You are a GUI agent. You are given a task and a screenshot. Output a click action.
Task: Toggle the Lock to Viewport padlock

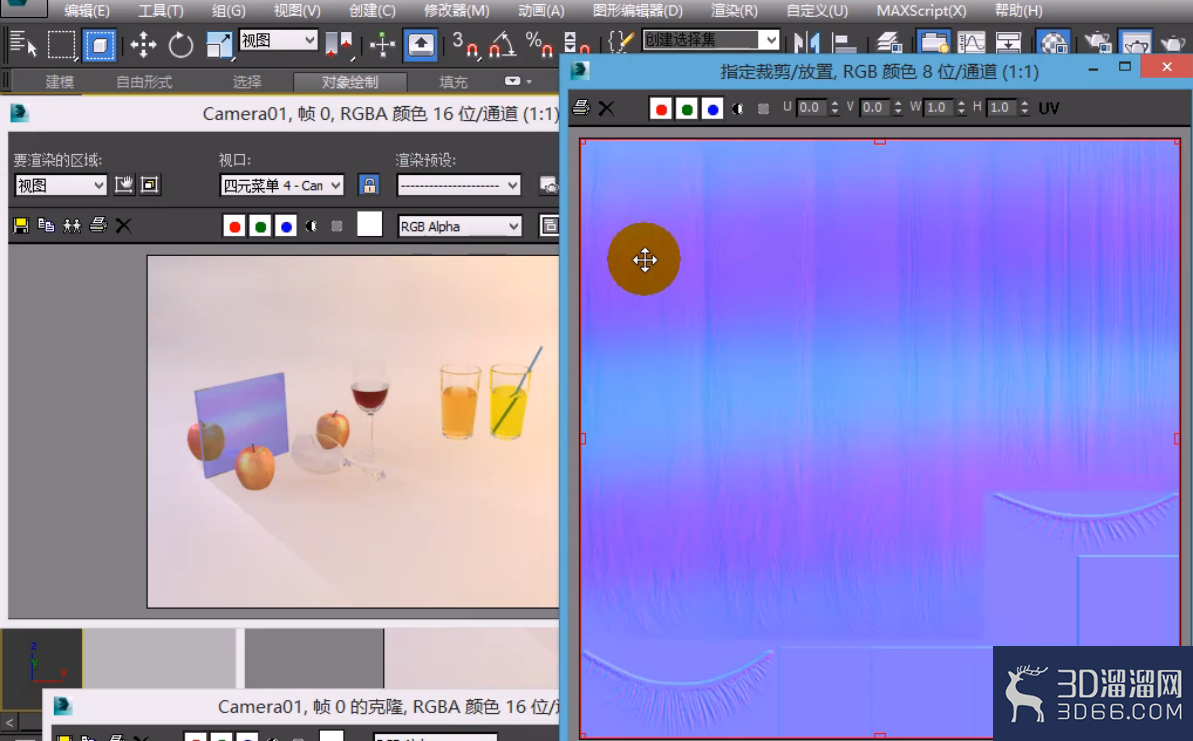(369, 185)
